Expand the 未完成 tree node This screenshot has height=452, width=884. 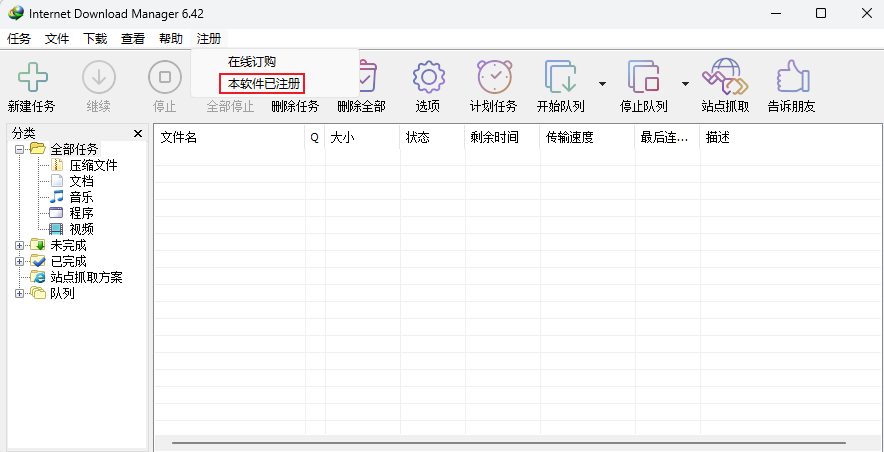tap(20, 246)
